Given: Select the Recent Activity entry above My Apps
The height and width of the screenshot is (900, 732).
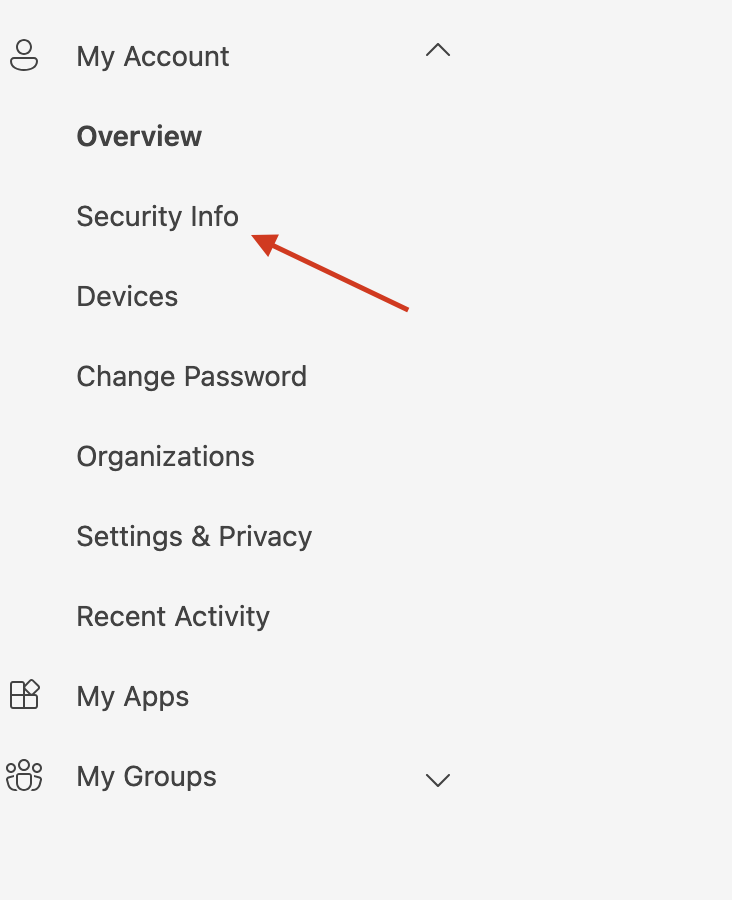Looking at the screenshot, I should pyautogui.click(x=173, y=617).
